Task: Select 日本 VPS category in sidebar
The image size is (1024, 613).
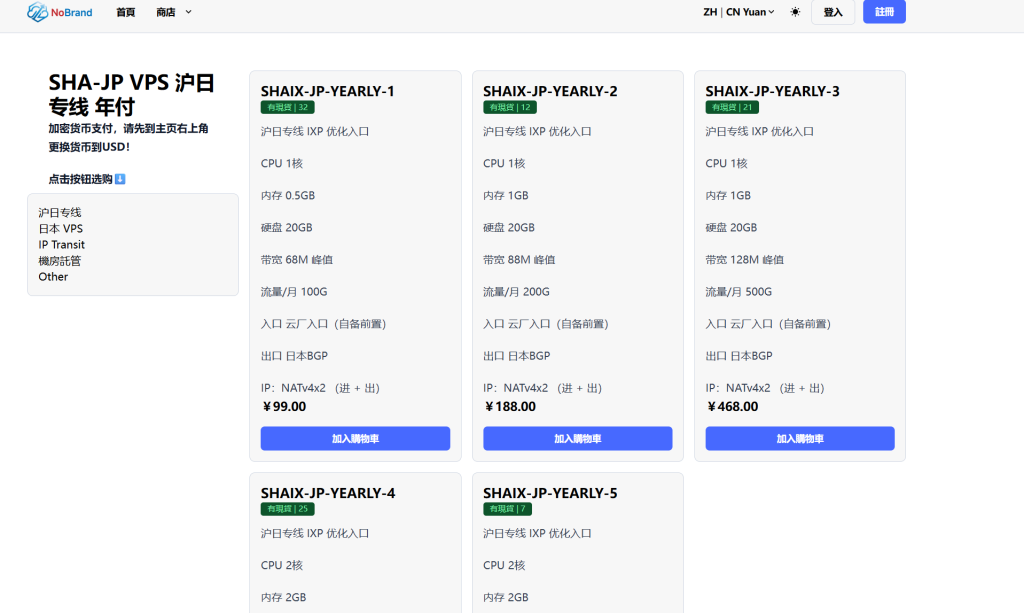Action: (x=60, y=229)
